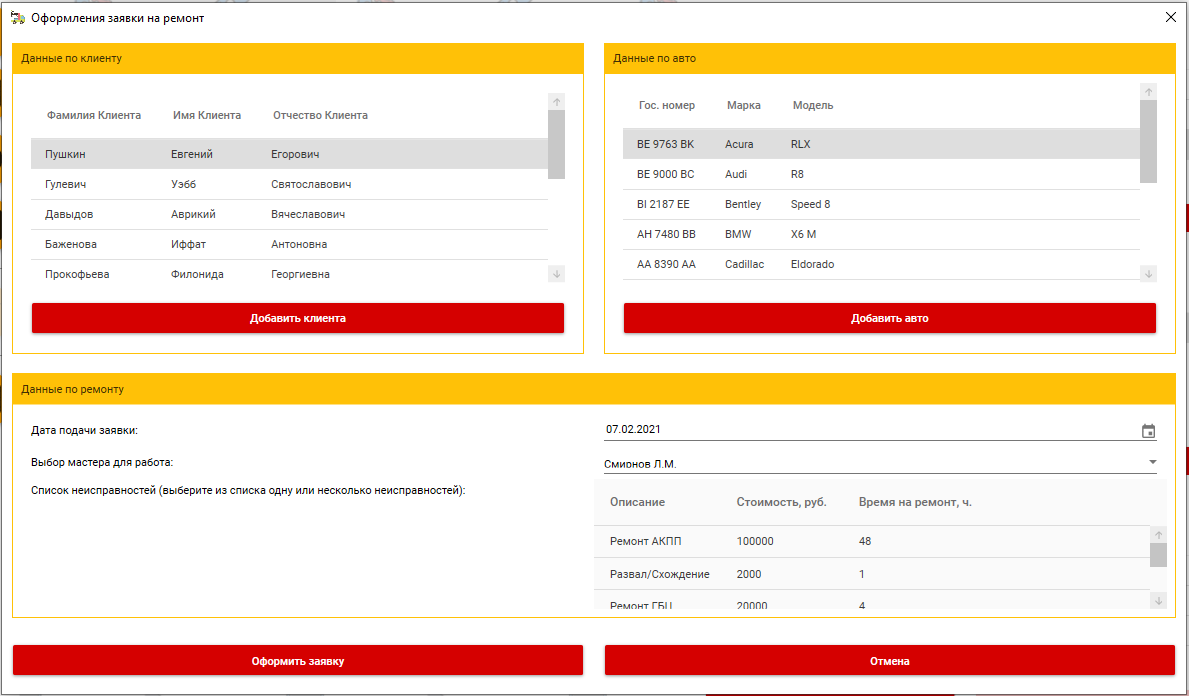The height and width of the screenshot is (696, 1189).
Task: Select client row Пушкин
Action: tap(290, 154)
